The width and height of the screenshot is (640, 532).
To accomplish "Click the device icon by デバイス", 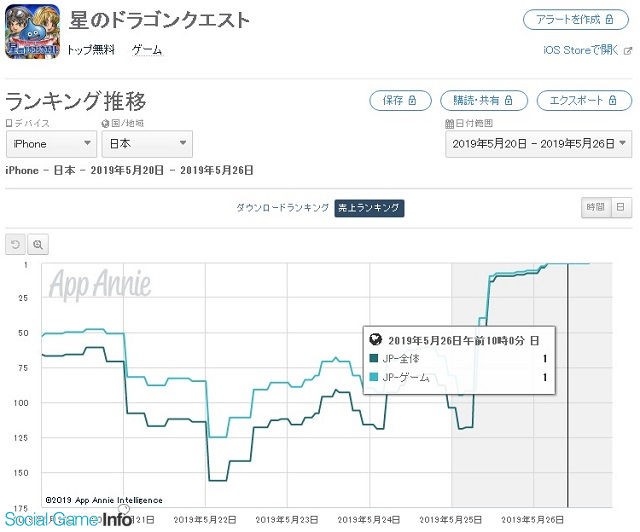I will click(9, 123).
